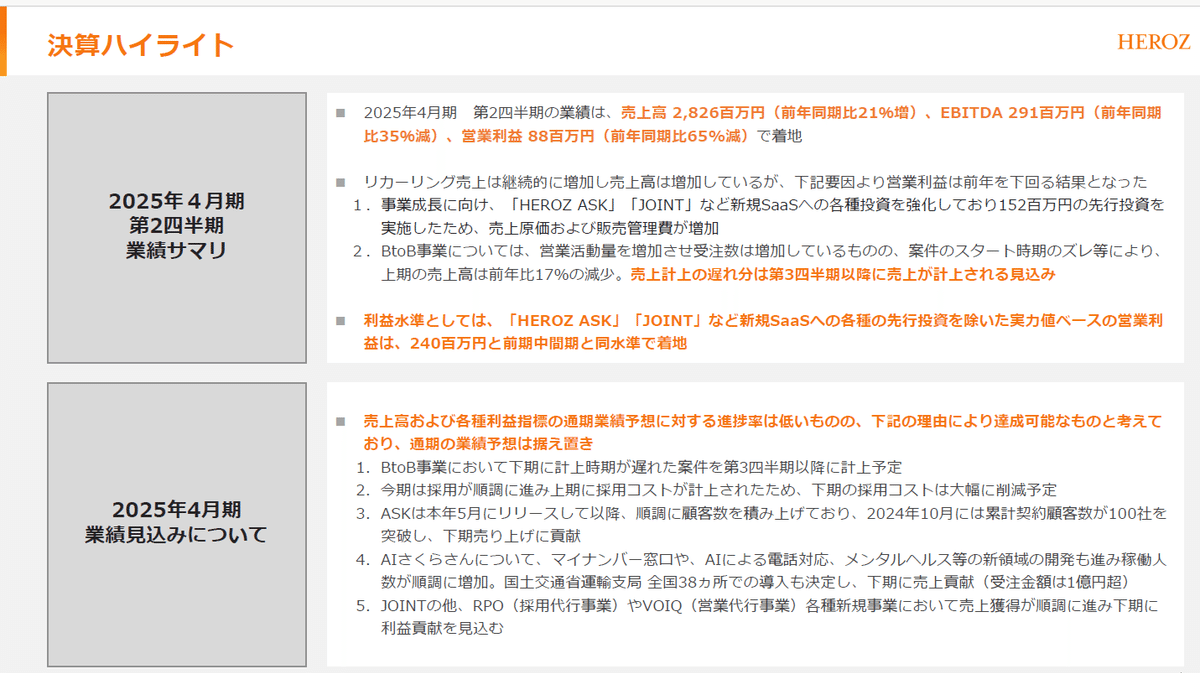Click the HEROZ logo in the header
1200x673 pixels.
[1153, 42]
